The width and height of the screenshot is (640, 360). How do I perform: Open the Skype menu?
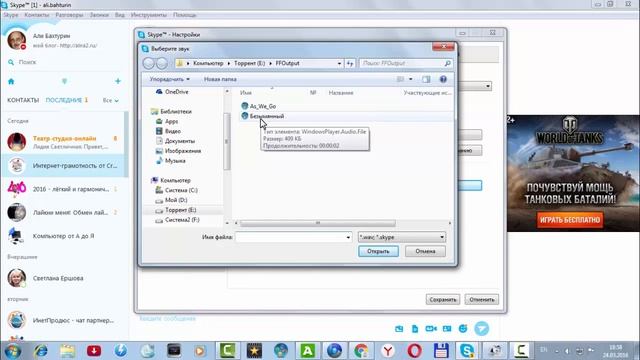click(x=11, y=15)
